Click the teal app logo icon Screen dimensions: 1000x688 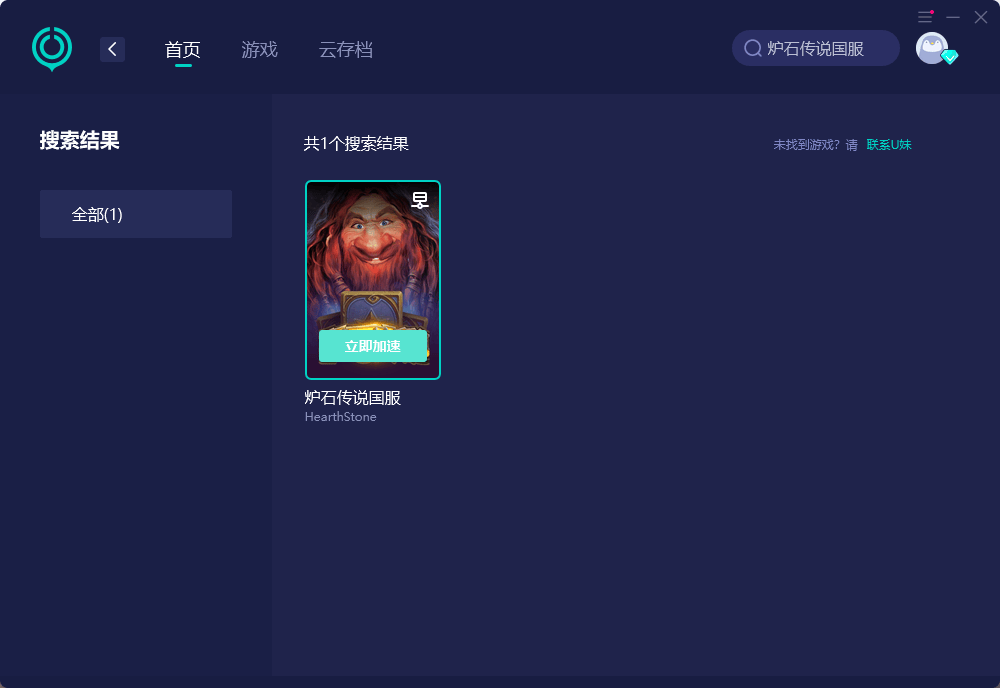[52, 48]
